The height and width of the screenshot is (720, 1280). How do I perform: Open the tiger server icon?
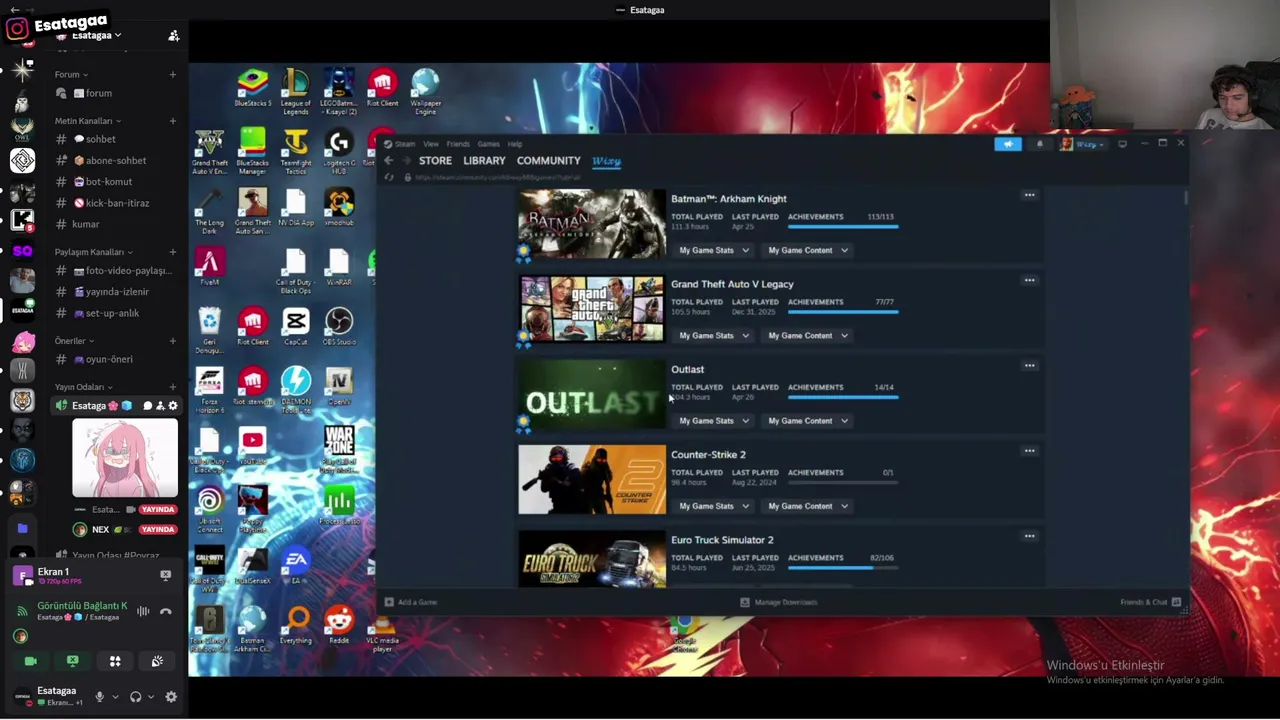click(x=22, y=400)
